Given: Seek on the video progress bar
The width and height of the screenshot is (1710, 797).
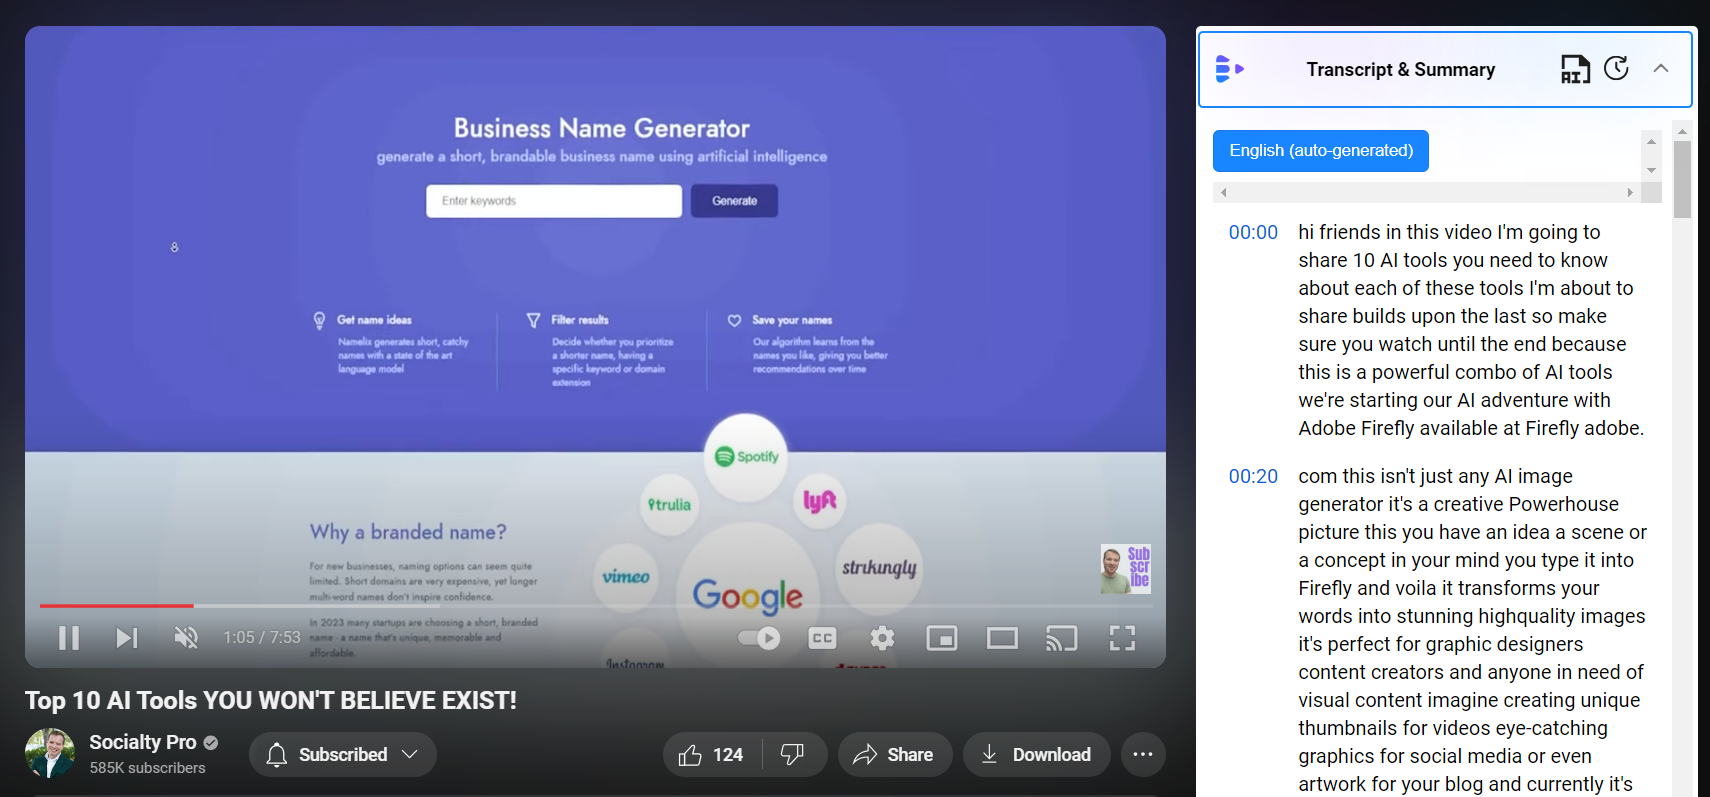Looking at the screenshot, I should (596, 605).
